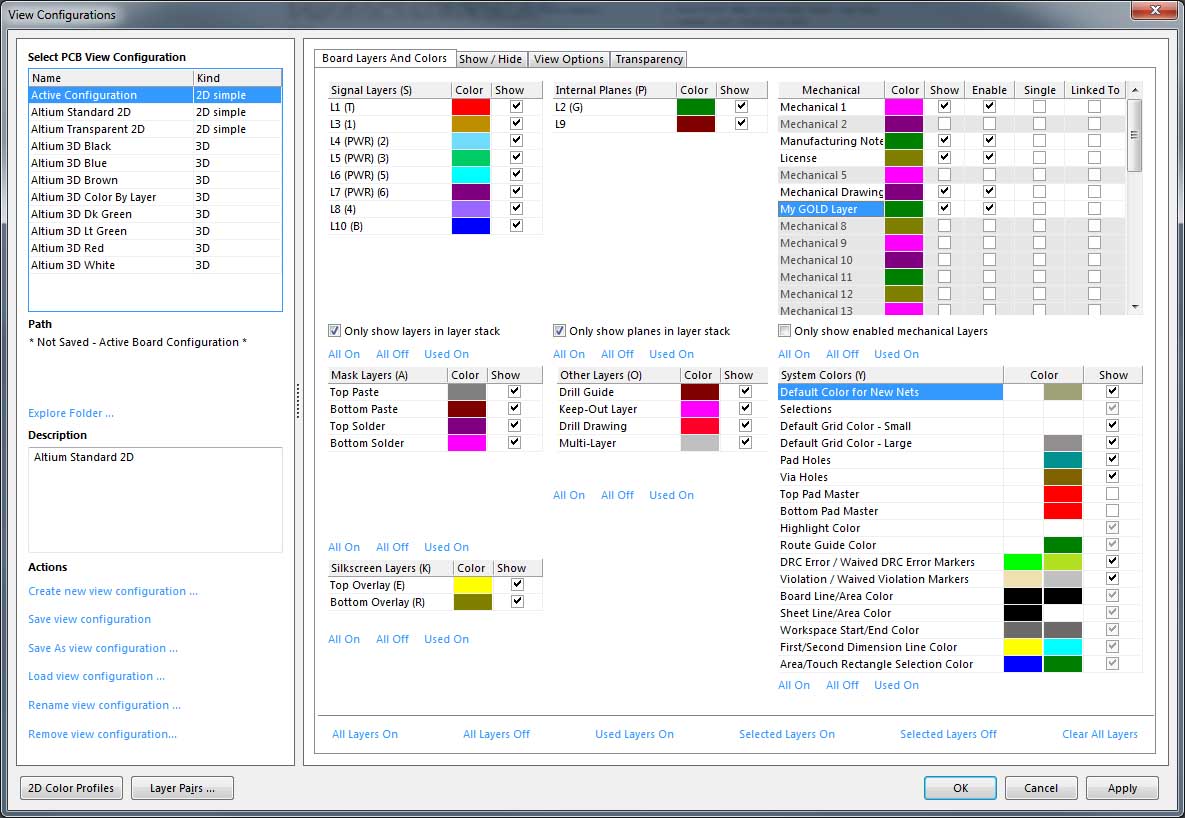Click the Mechanical 1 color swatch
Image resolution: width=1185 pixels, height=818 pixels.
pos(904,107)
